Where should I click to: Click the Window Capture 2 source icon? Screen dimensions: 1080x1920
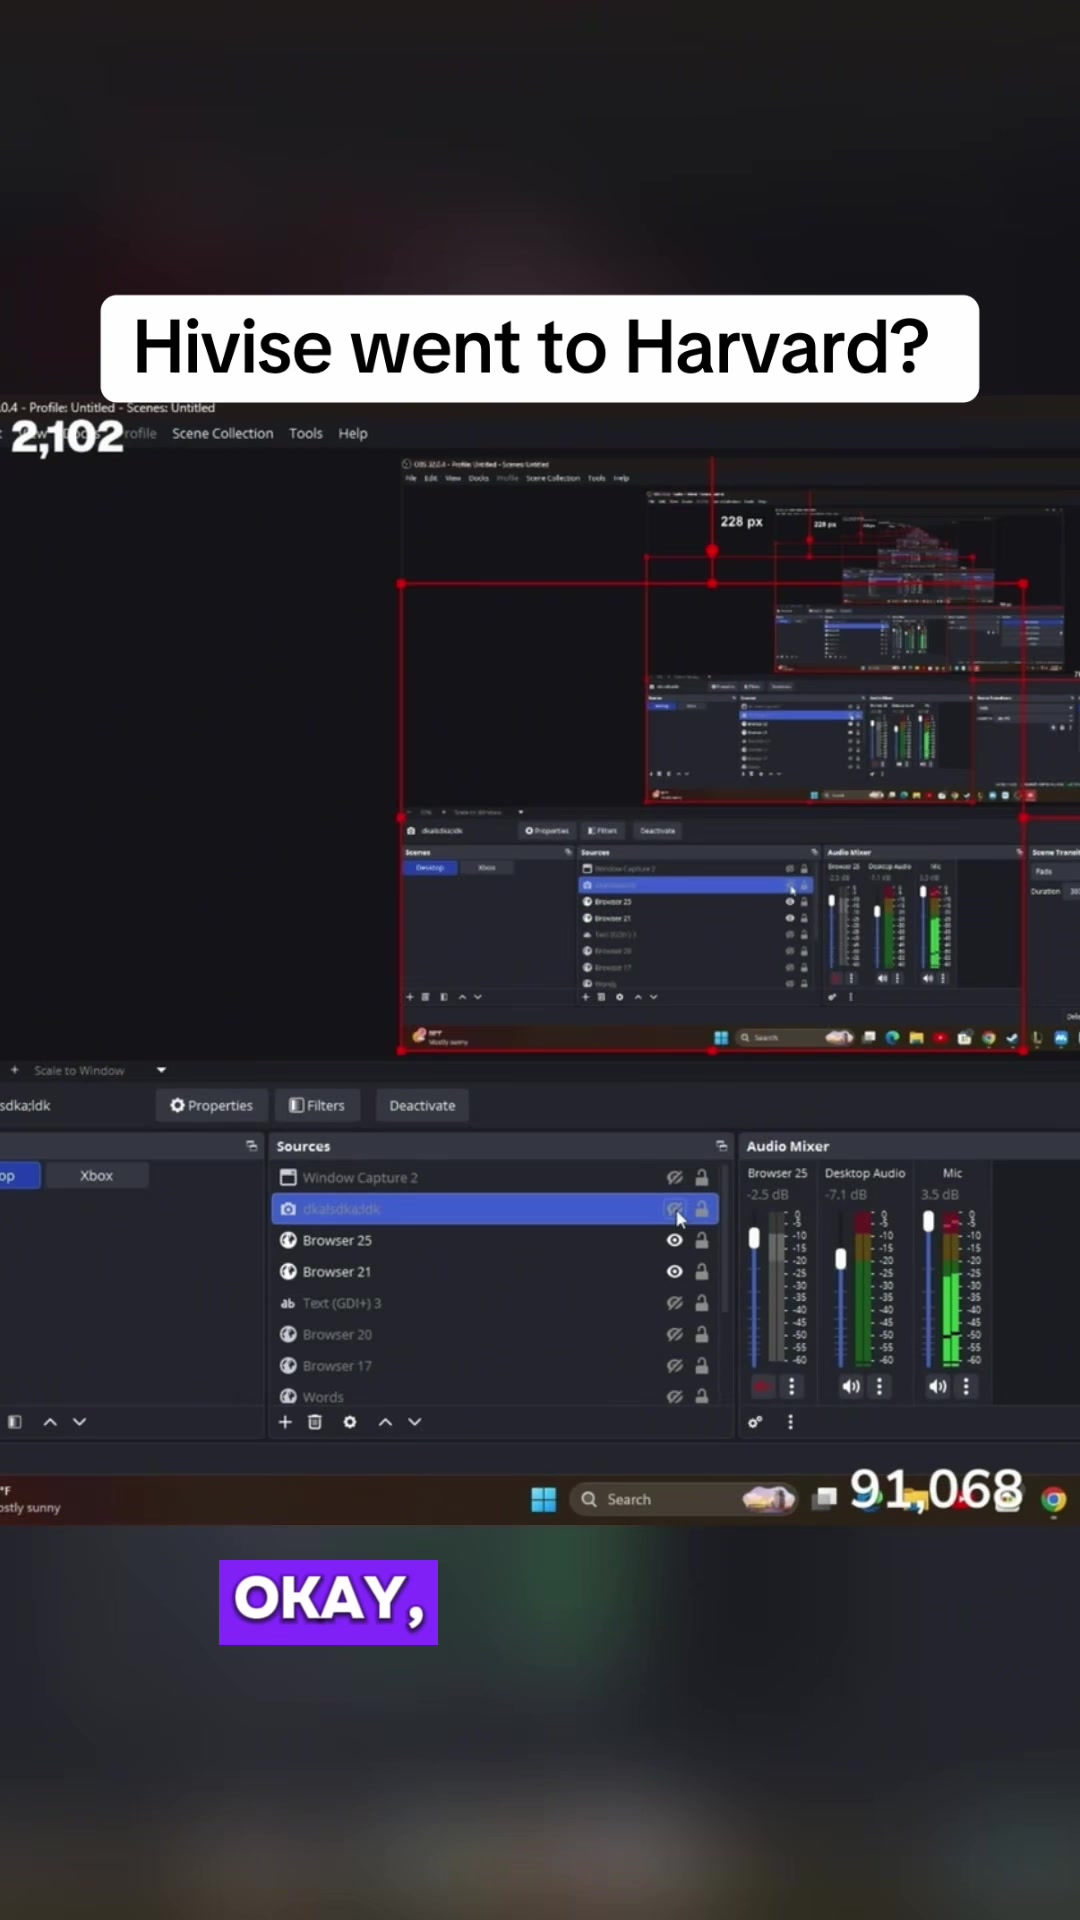288,1177
